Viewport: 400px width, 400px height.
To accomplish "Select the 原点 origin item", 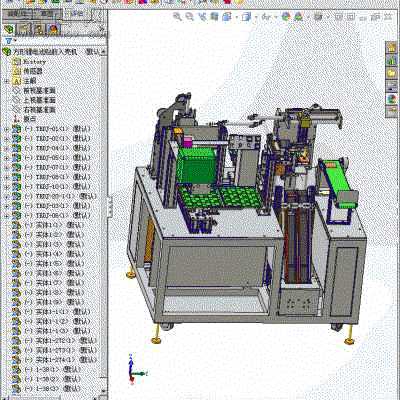I will click(24, 119).
